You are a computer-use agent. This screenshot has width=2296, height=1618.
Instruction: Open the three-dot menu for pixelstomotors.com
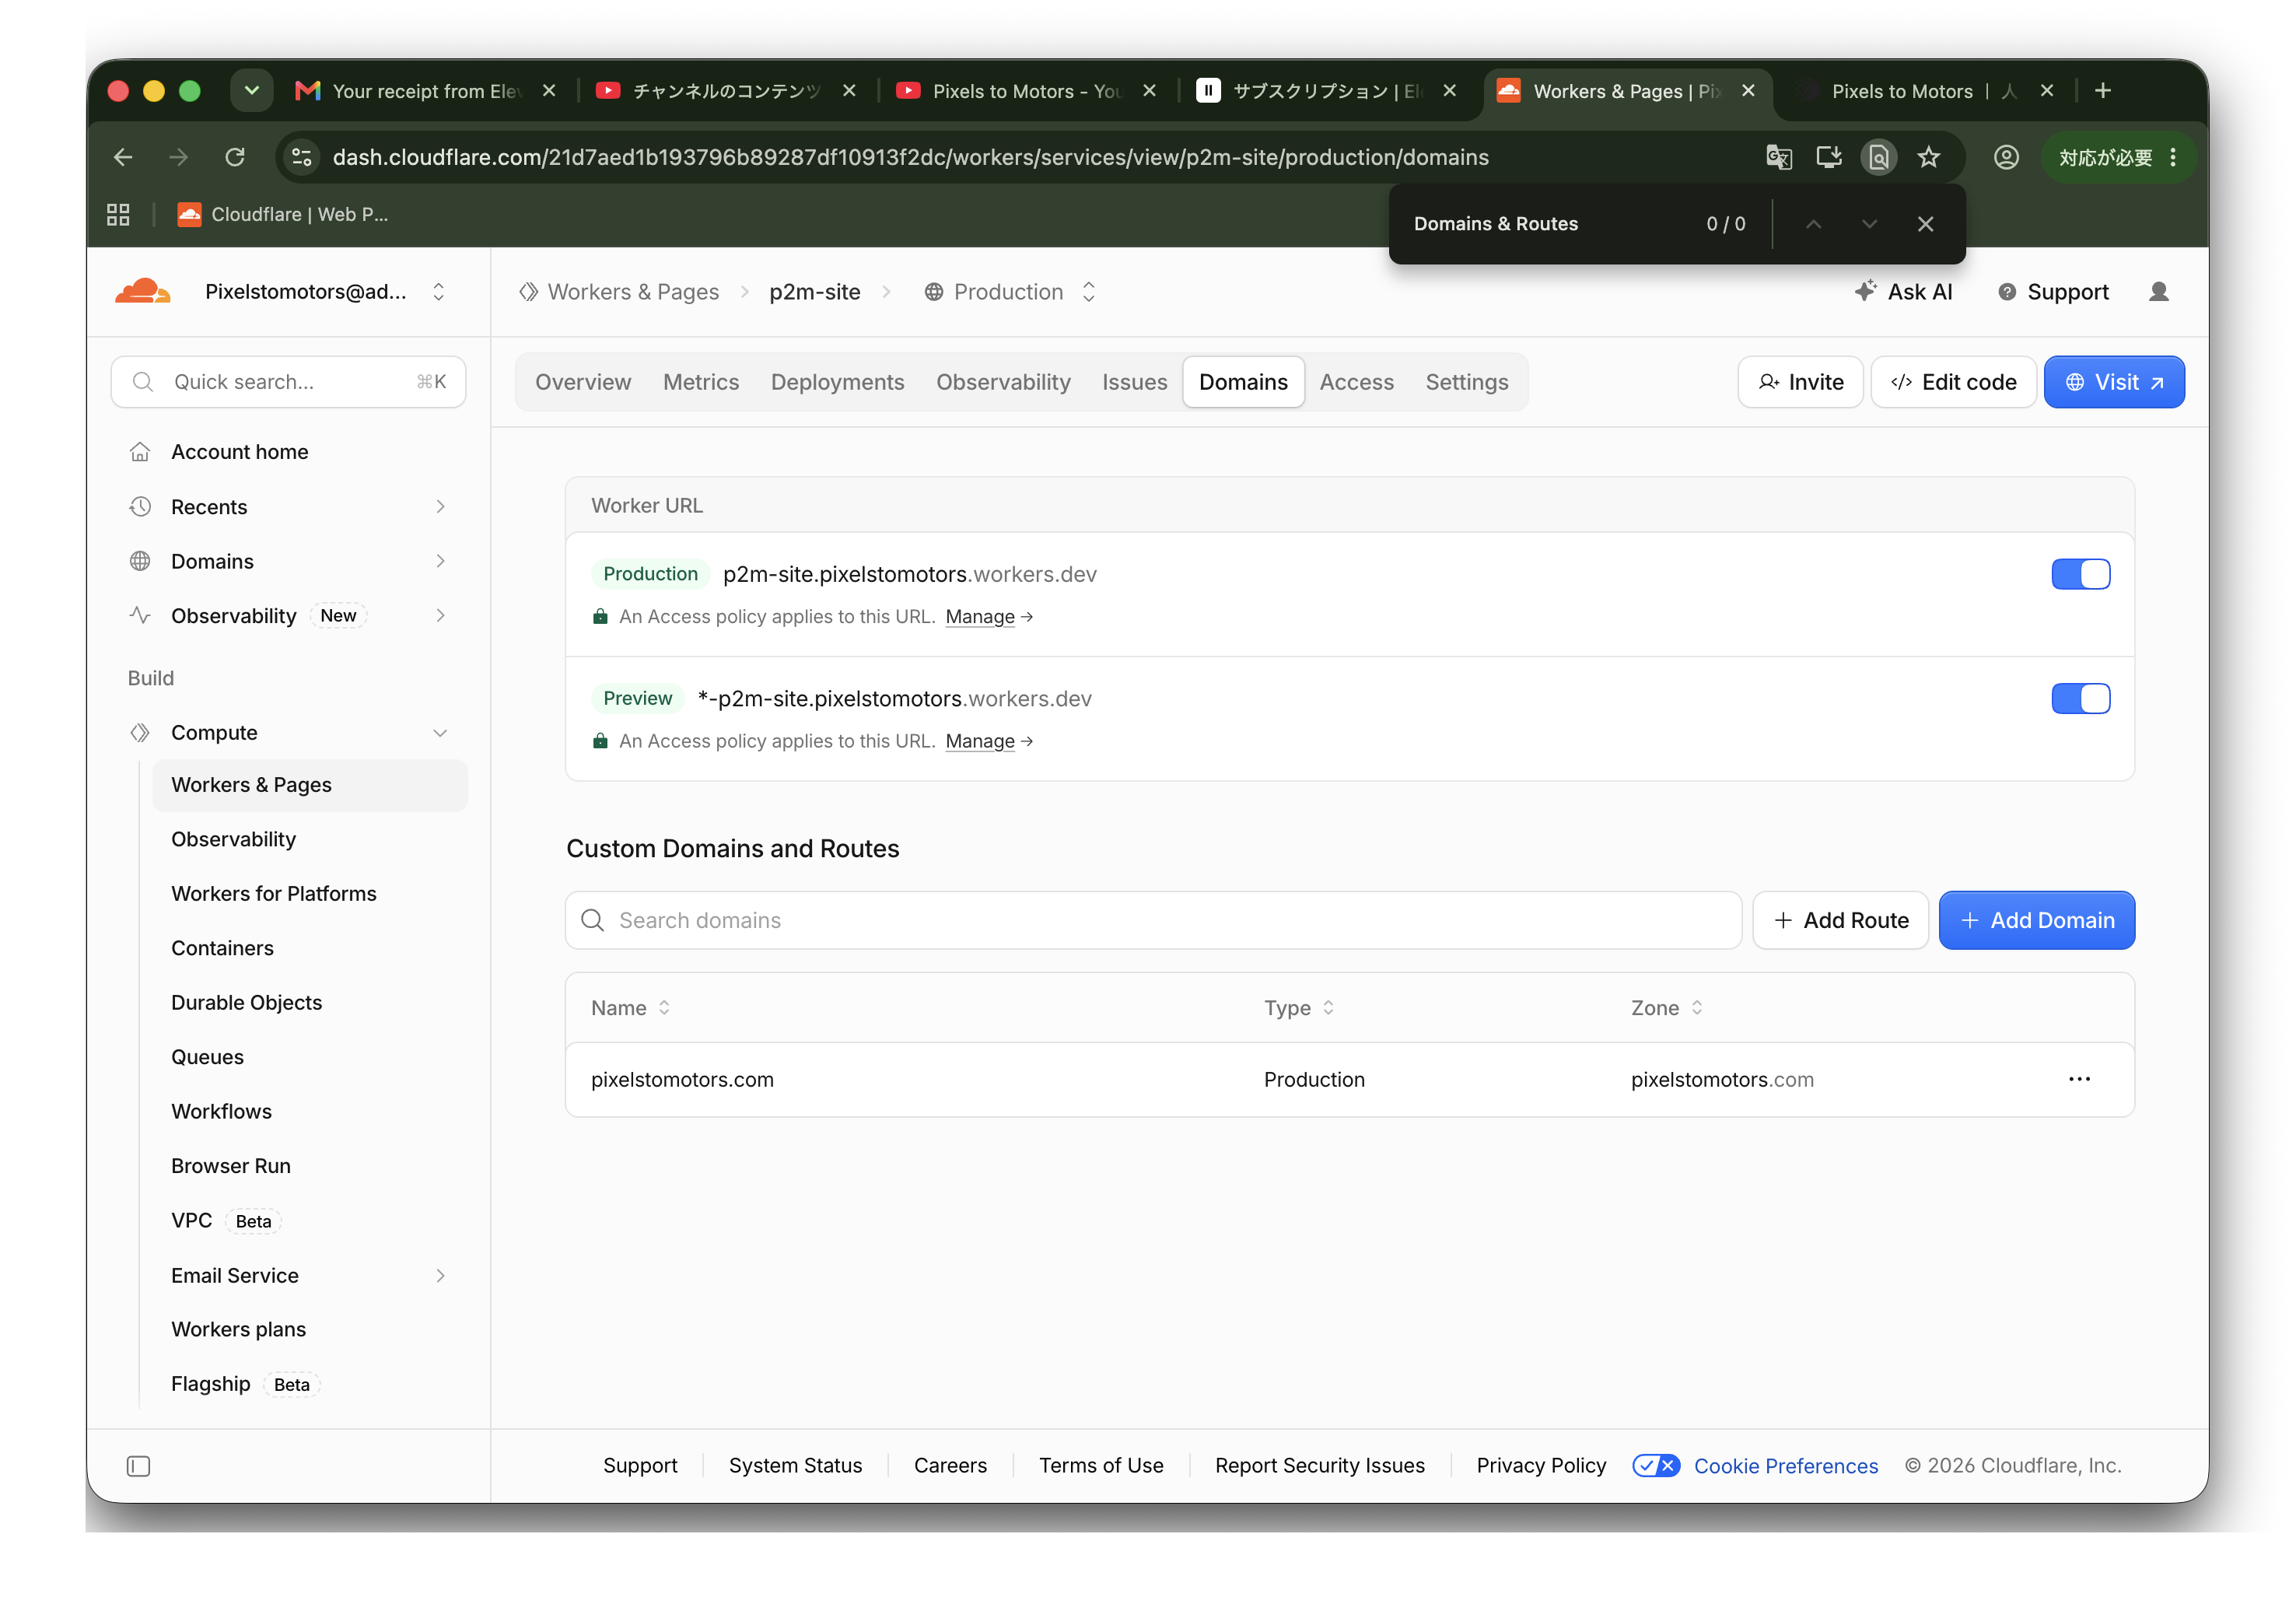(x=2078, y=1079)
